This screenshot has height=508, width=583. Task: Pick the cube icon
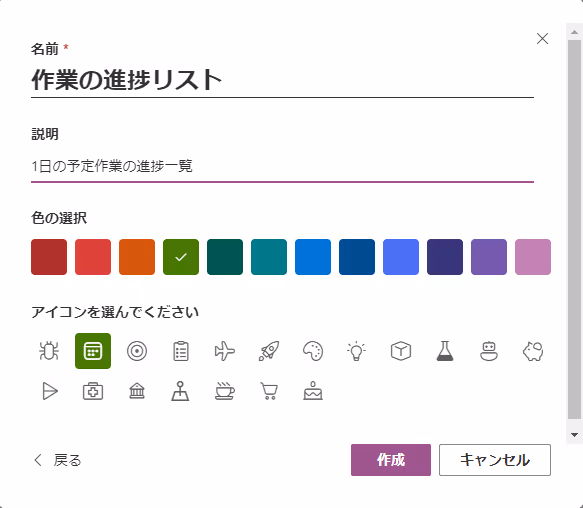[401, 351]
